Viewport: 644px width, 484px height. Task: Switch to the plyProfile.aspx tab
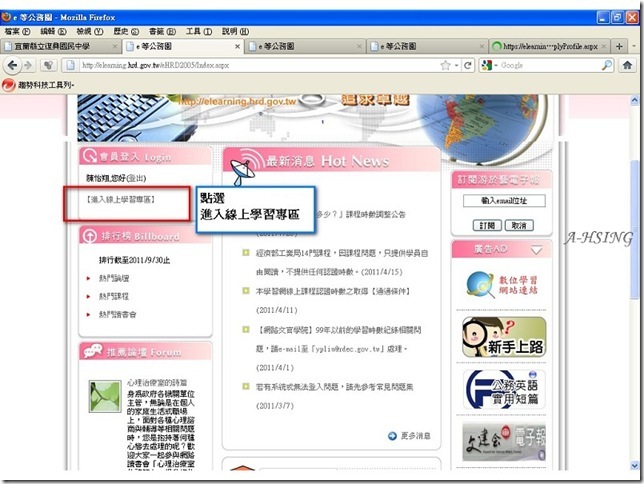[550, 46]
